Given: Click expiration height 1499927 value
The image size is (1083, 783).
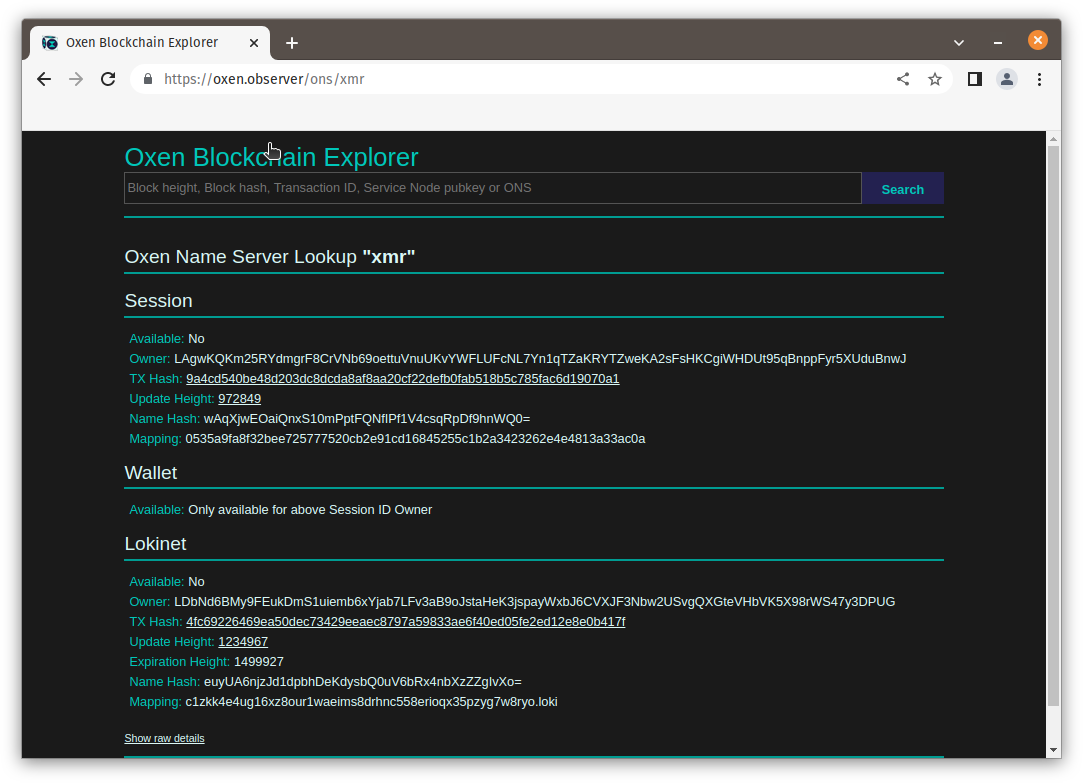Looking at the screenshot, I should (x=259, y=661).
